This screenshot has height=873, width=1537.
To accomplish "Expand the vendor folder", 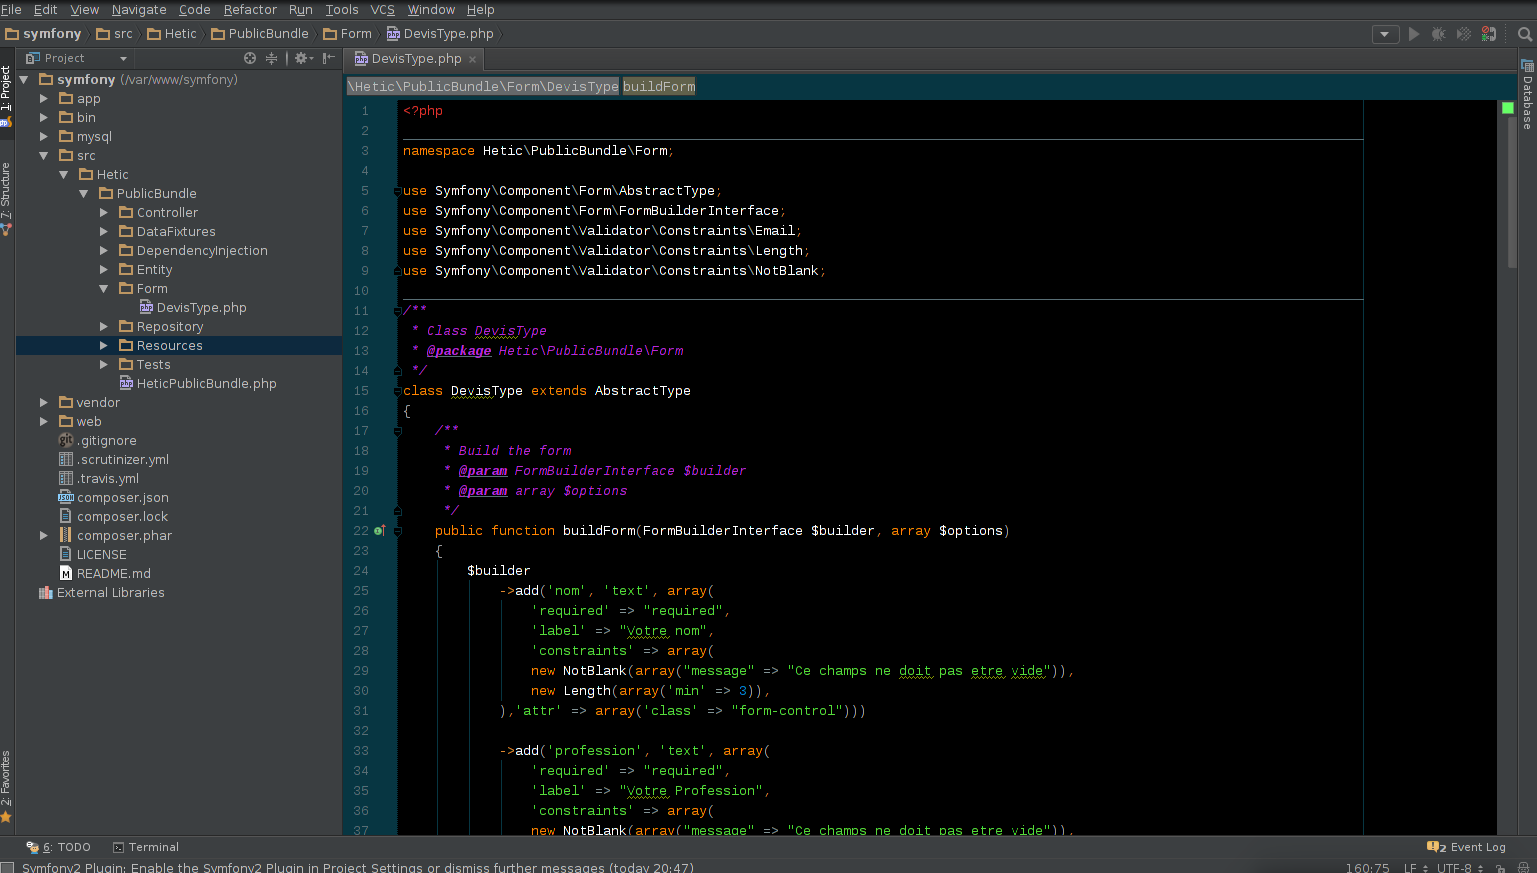I will coord(44,403).
